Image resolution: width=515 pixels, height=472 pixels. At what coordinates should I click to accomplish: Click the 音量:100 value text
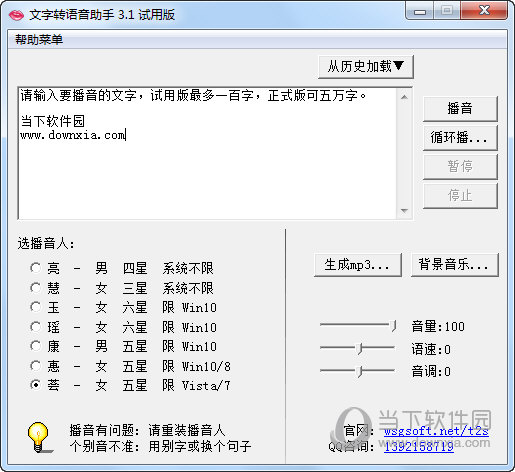click(438, 326)
